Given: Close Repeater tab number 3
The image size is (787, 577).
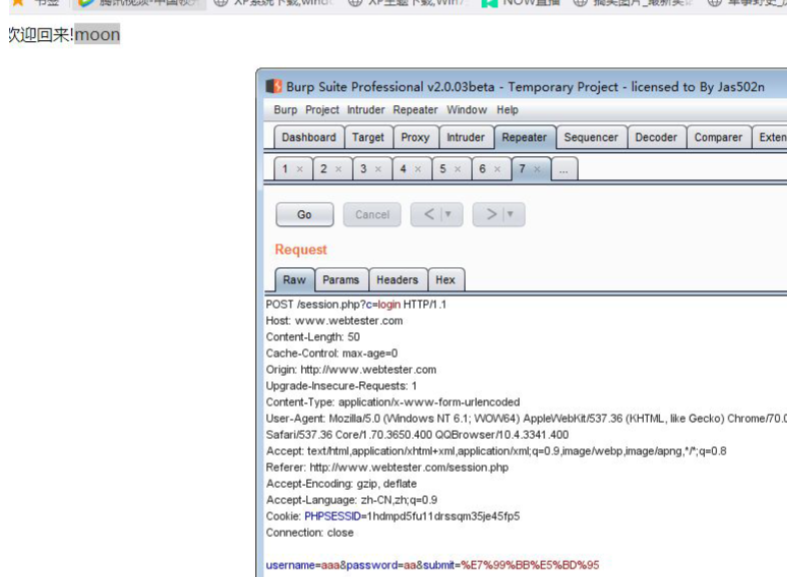Looking at the screenshot, I should [378, 170].
